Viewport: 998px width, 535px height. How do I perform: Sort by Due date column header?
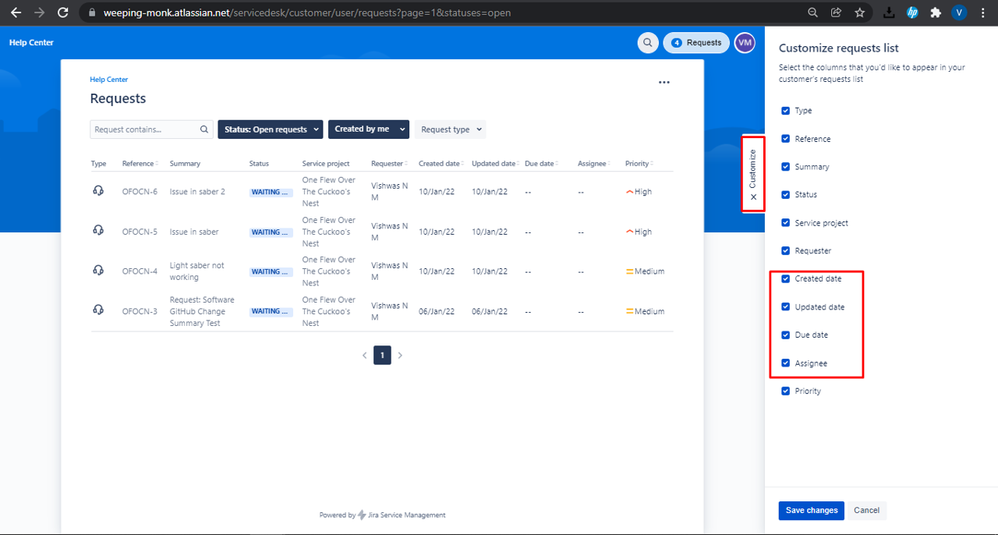click(x=541, y=163)
